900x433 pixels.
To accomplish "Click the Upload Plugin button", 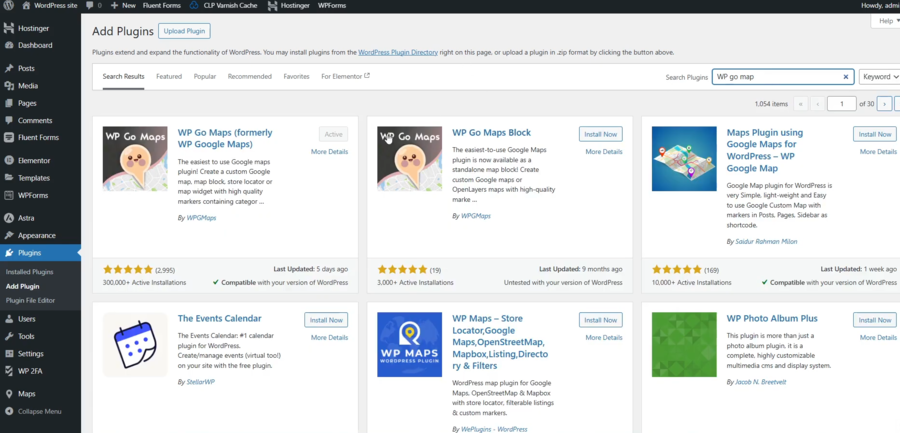I will click(184, 31).
